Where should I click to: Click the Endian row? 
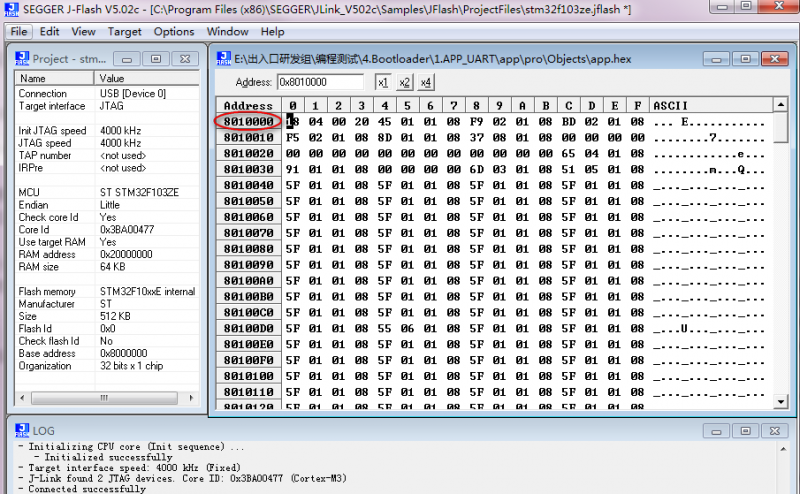[107, 205]
